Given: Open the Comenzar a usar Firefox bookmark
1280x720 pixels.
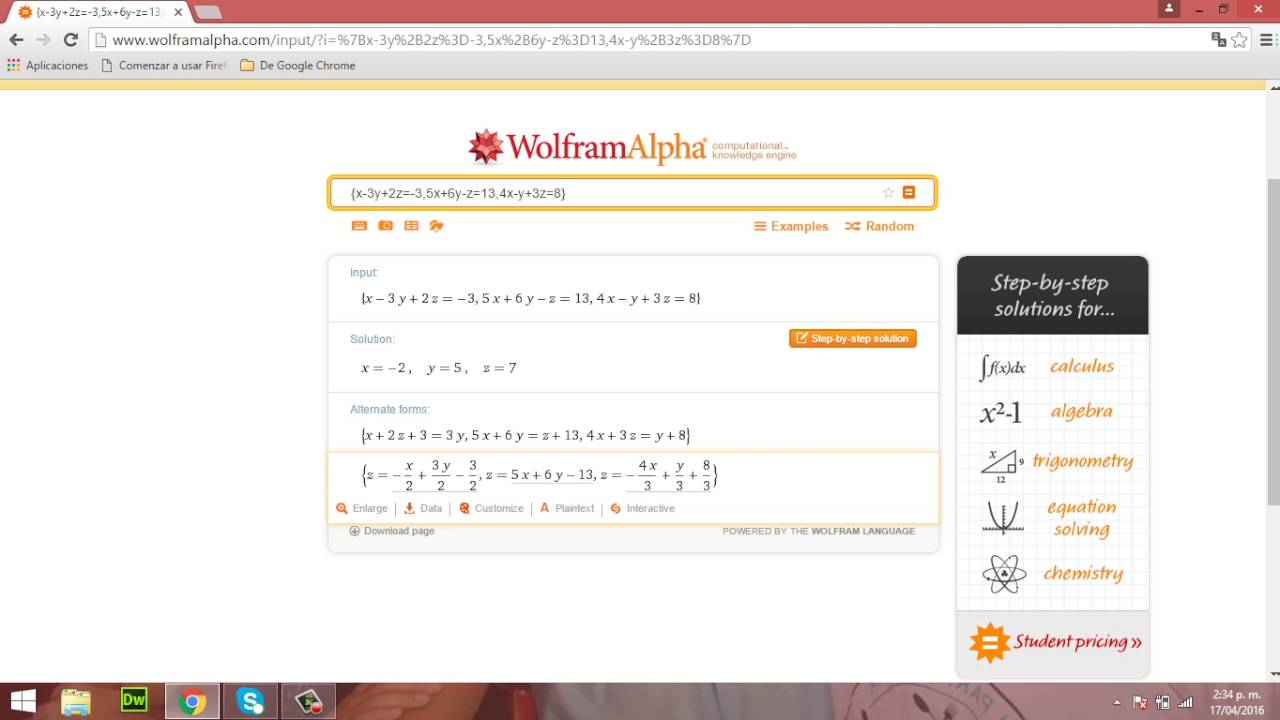Looking at the screenshot, I should click(x=164, y=65).
